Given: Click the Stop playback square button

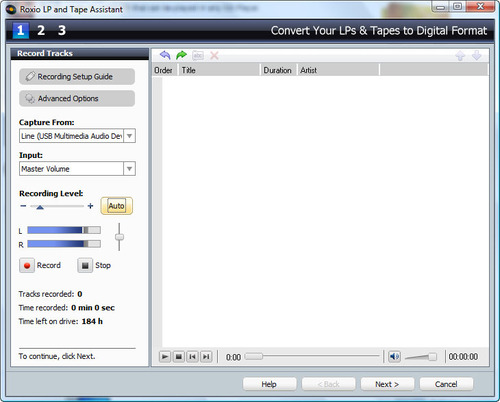Looking at the screenshot, I should coord(179,357).
